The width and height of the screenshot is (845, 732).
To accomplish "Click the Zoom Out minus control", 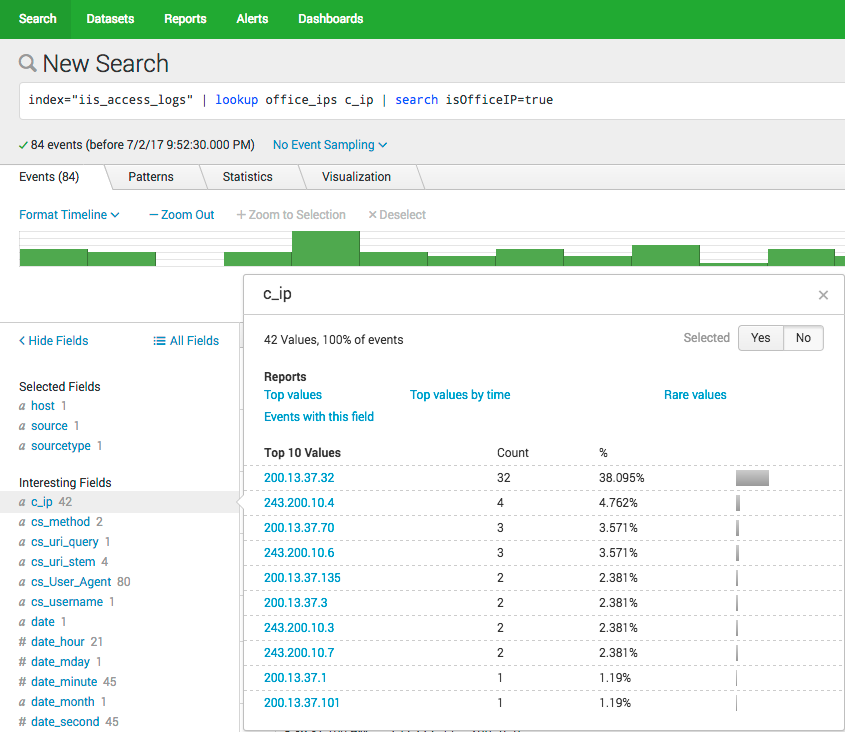I will [154, 215].
